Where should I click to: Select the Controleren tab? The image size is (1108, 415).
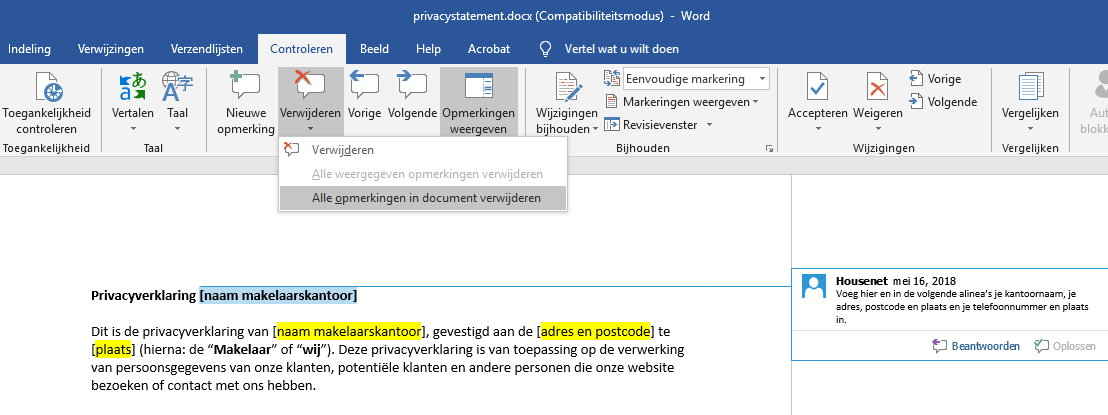tap(302, 49)
